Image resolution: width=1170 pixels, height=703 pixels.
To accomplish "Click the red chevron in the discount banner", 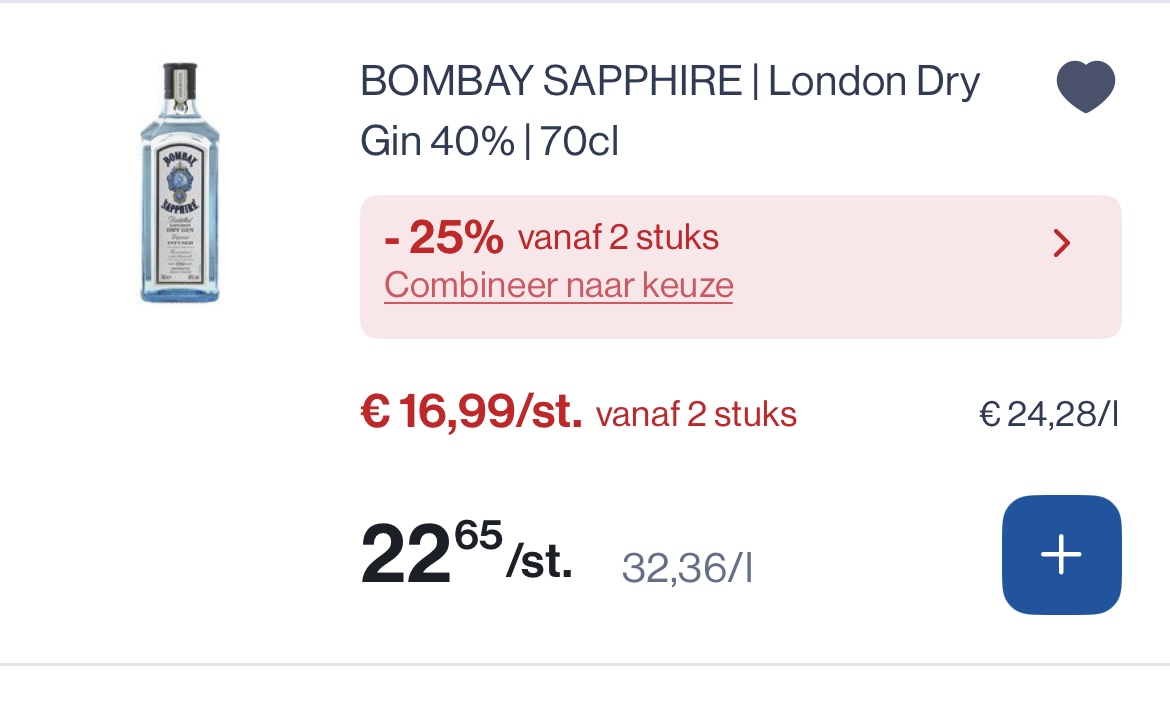I will coord(1061,243).
